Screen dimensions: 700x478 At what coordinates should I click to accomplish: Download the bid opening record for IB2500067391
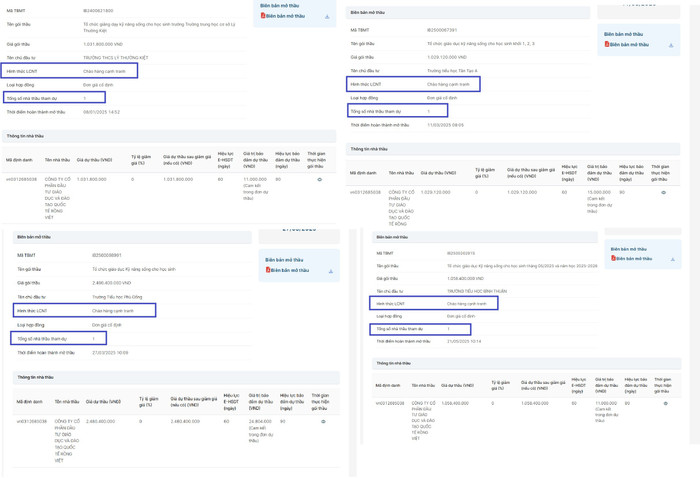coord(671,45)
